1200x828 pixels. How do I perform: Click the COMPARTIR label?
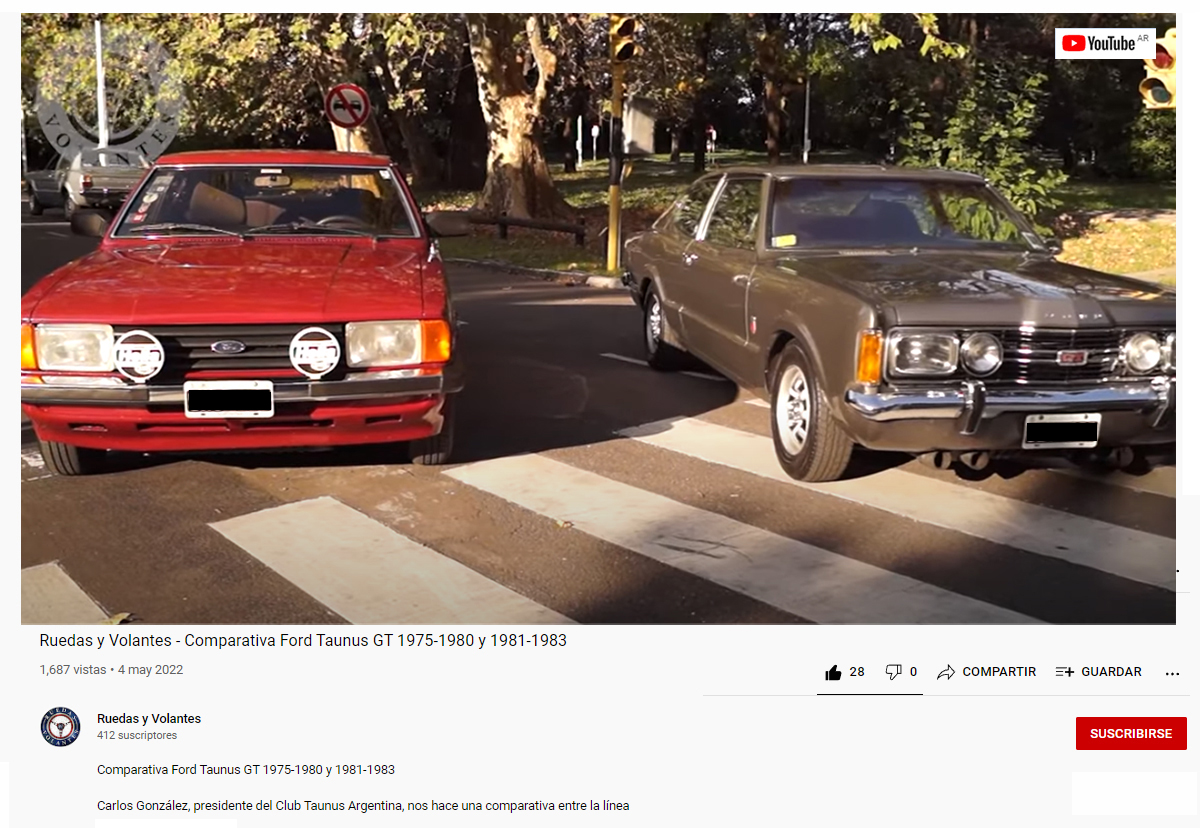pyautogui.click(x=999, y=672)
